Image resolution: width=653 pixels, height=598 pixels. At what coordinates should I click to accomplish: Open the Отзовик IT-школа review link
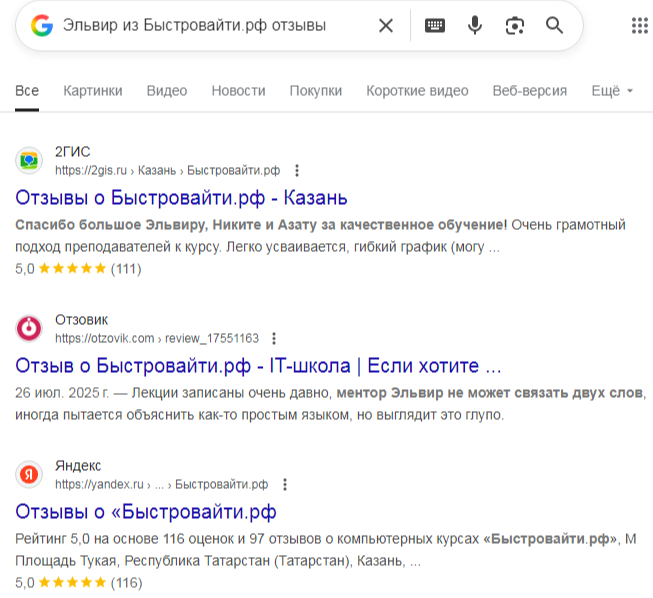258,363
